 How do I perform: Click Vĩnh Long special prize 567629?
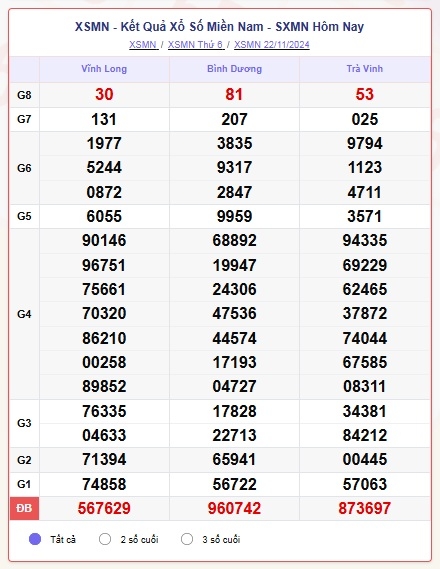tap(104, 508)
